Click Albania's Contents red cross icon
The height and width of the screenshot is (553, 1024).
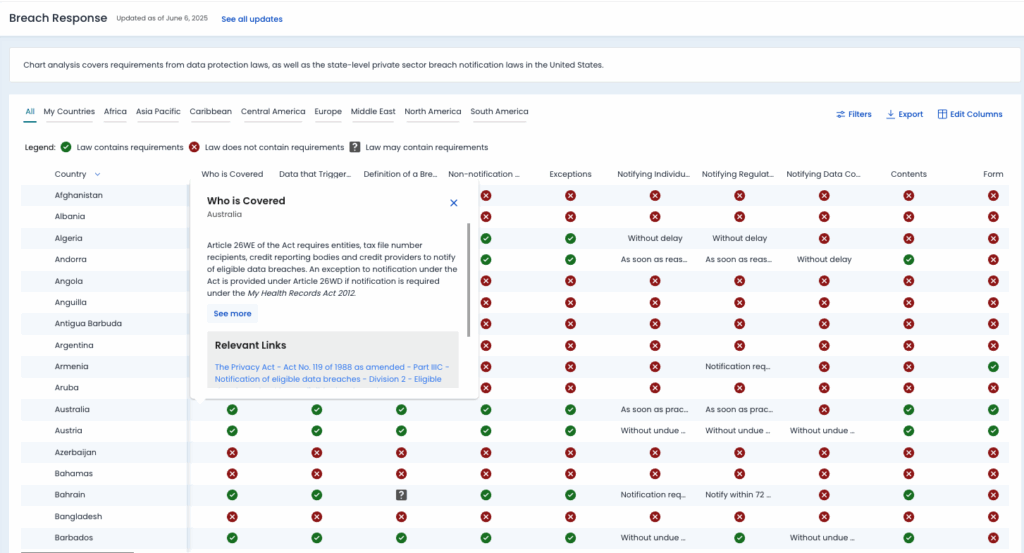(x=908, y=217)
